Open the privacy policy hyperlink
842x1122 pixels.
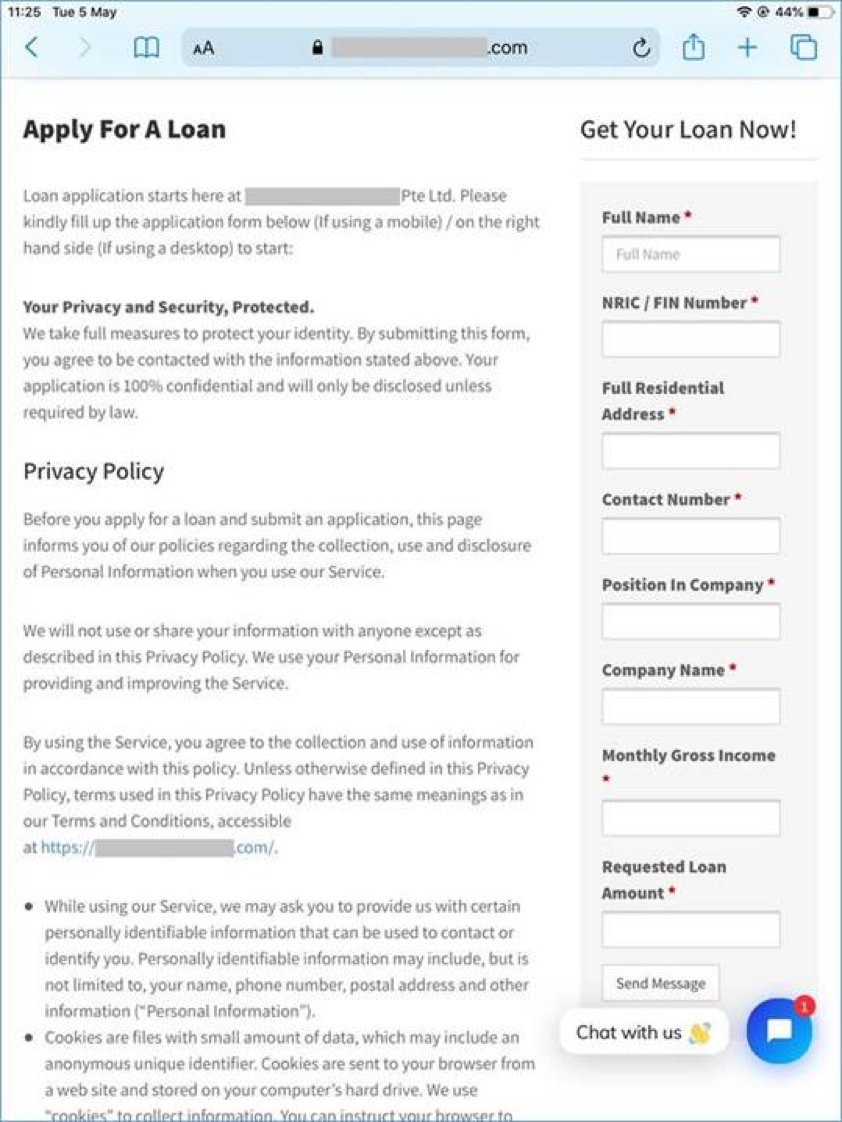160,847
